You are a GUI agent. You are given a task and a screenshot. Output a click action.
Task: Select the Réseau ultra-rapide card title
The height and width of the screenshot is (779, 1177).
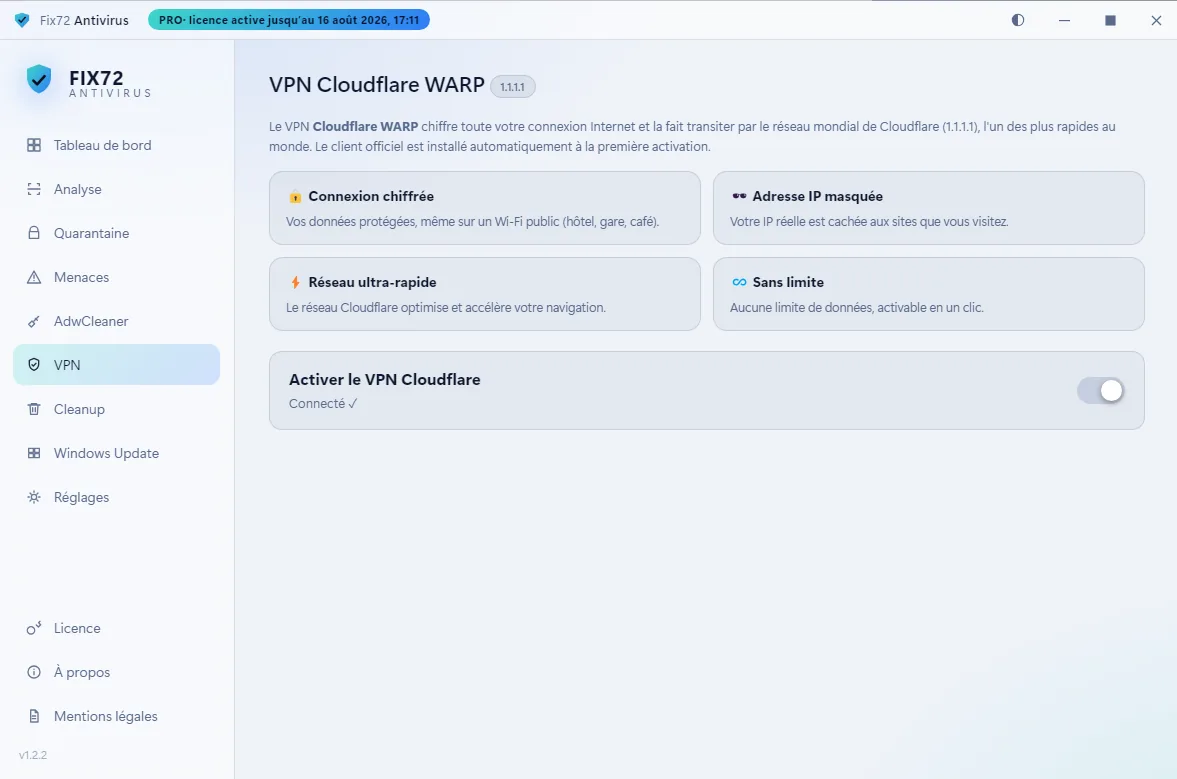pyautogui.click(x=372, y=282)
